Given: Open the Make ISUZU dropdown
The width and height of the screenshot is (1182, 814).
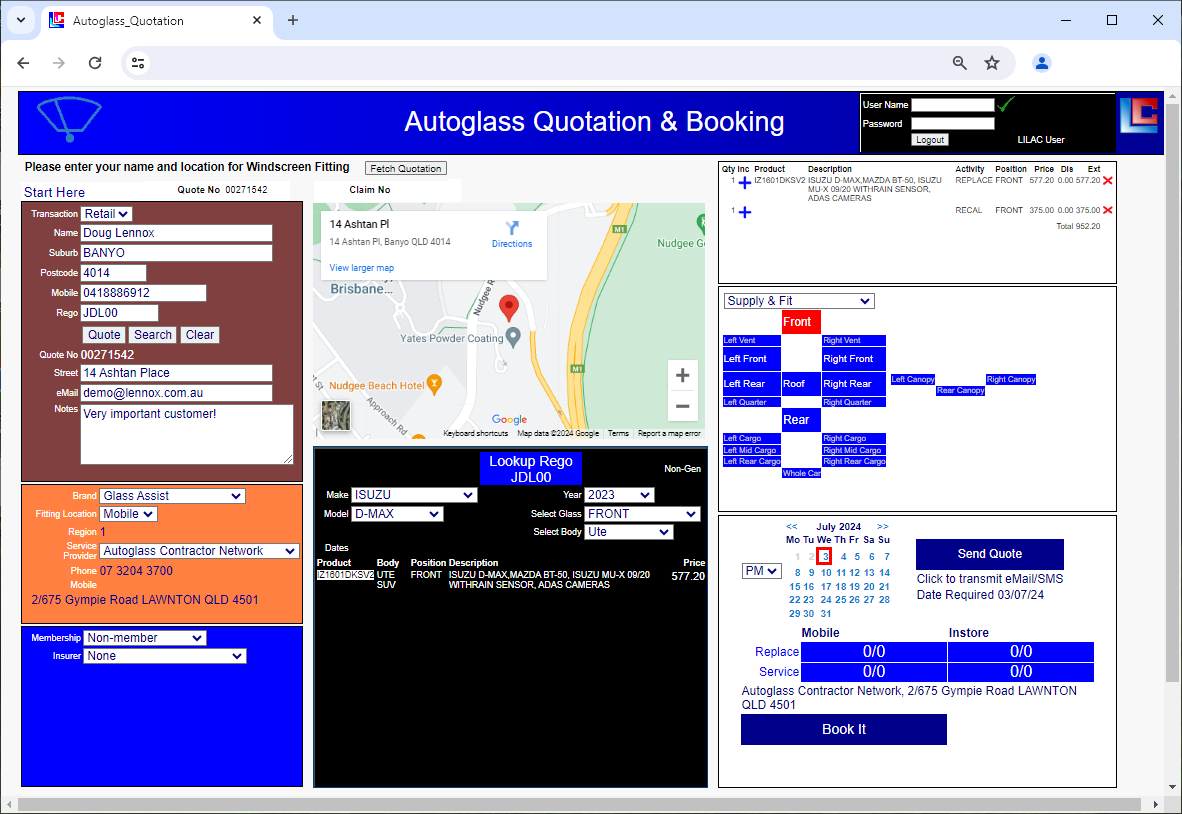Looking at the screenshot, I should 414,495.
